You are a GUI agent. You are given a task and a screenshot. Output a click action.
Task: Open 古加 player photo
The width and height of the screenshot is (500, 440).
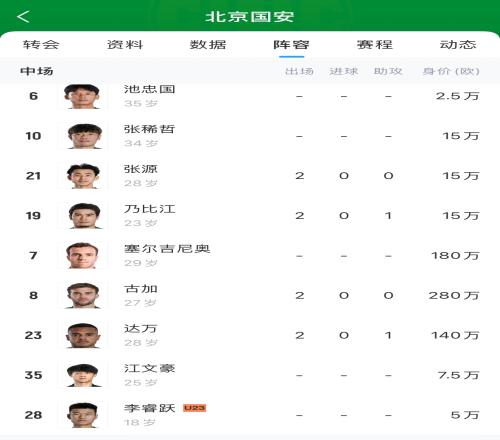(83, 296)
